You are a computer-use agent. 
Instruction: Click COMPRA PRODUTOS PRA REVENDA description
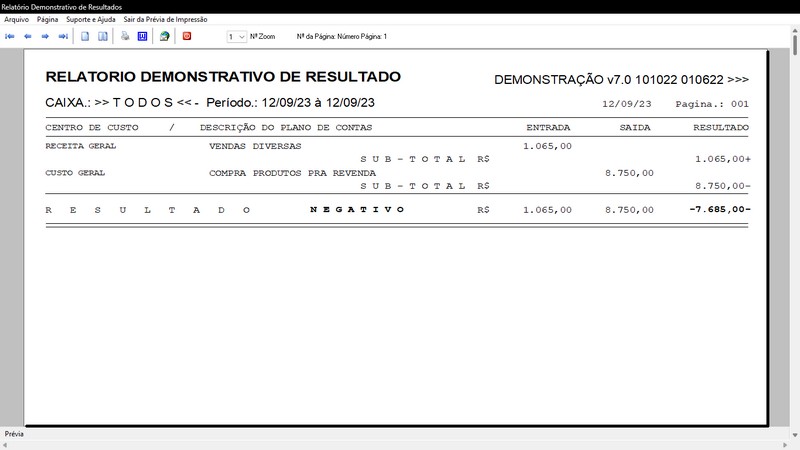292,173
